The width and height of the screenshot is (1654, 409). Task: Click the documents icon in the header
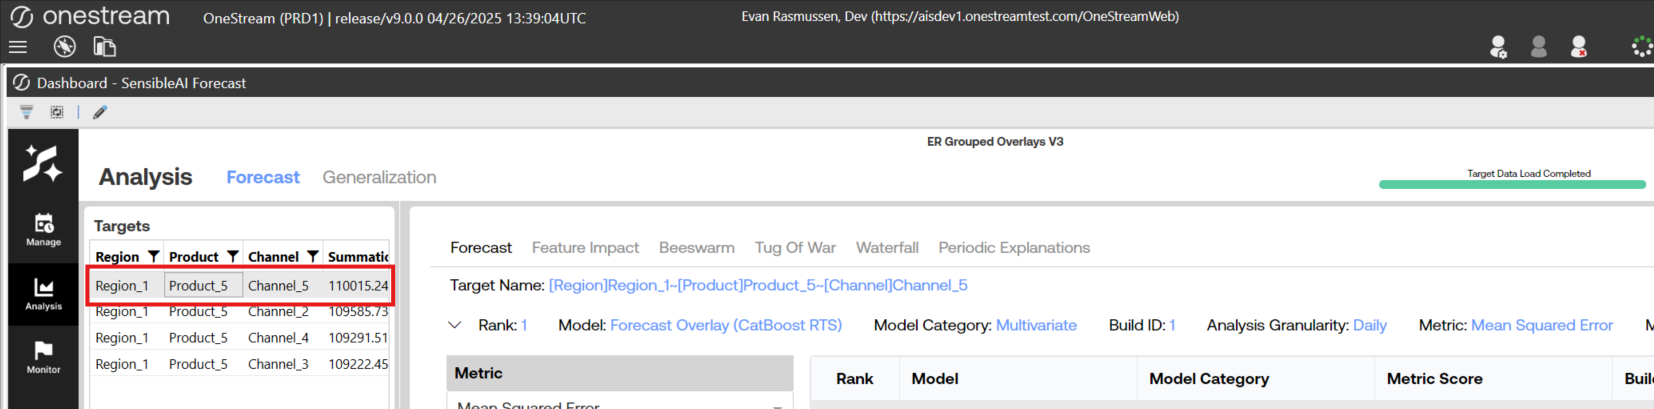(104, 47)
